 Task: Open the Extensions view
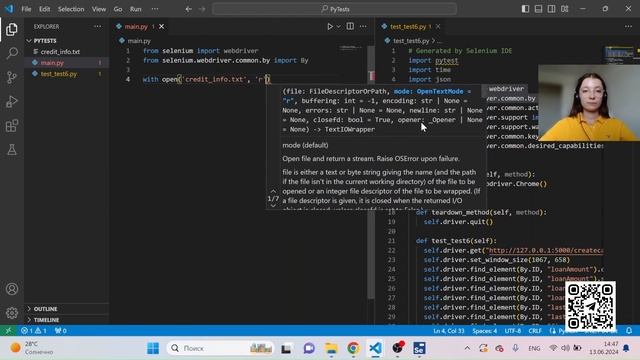click(x=12, y=125)
